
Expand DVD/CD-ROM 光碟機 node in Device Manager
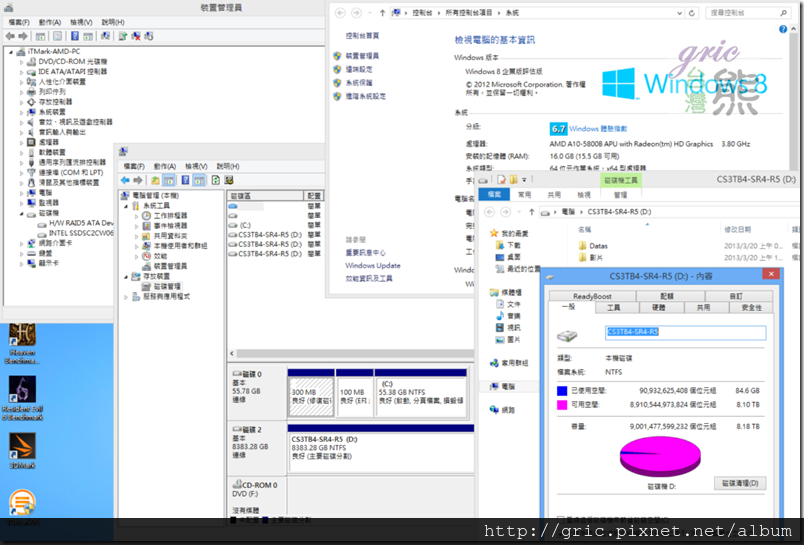pos(22,62)
